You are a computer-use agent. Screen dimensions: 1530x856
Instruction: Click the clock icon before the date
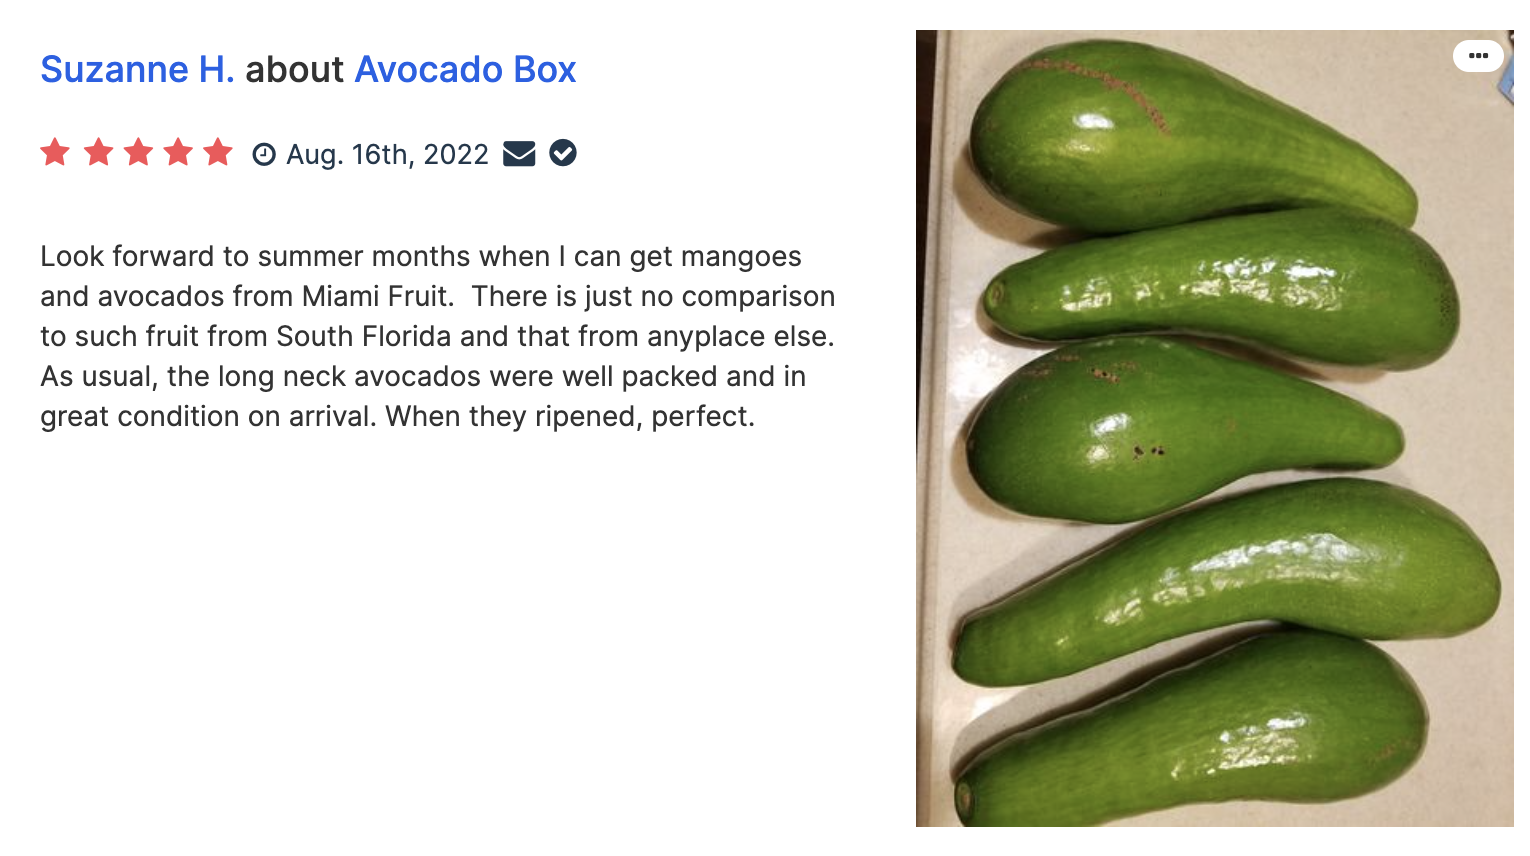(x=264, y=154)
